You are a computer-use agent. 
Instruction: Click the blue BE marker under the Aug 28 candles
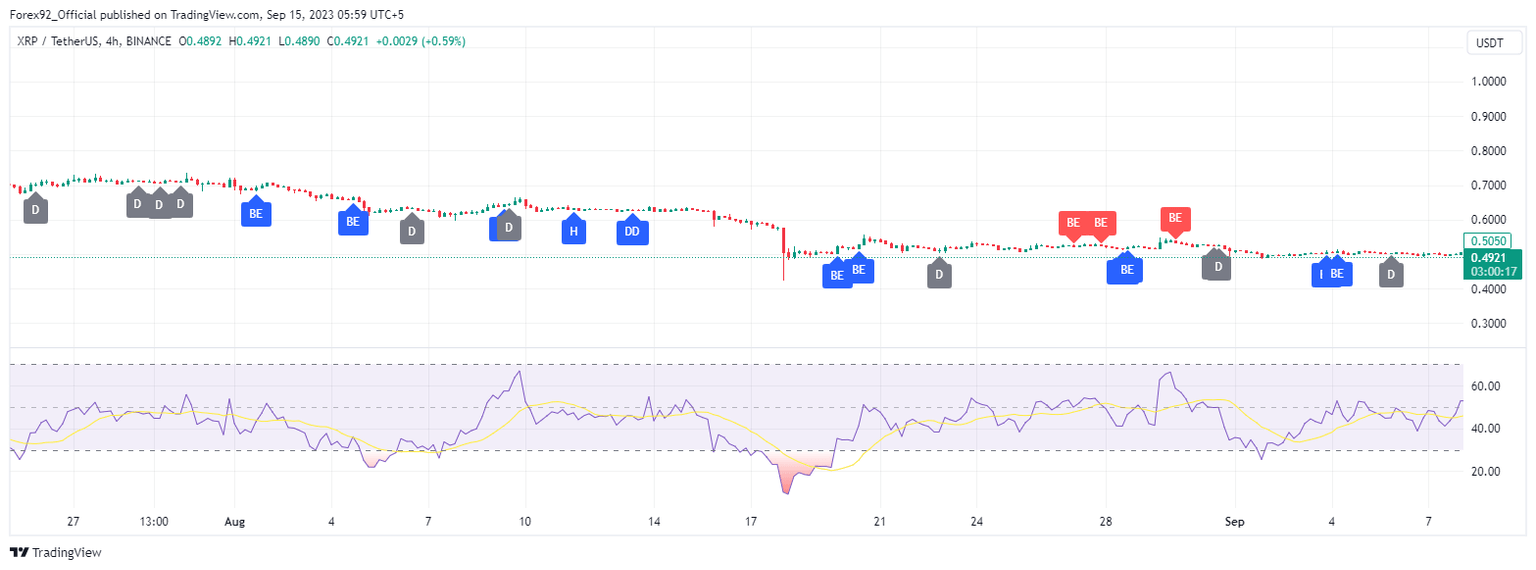point(1126,268)
